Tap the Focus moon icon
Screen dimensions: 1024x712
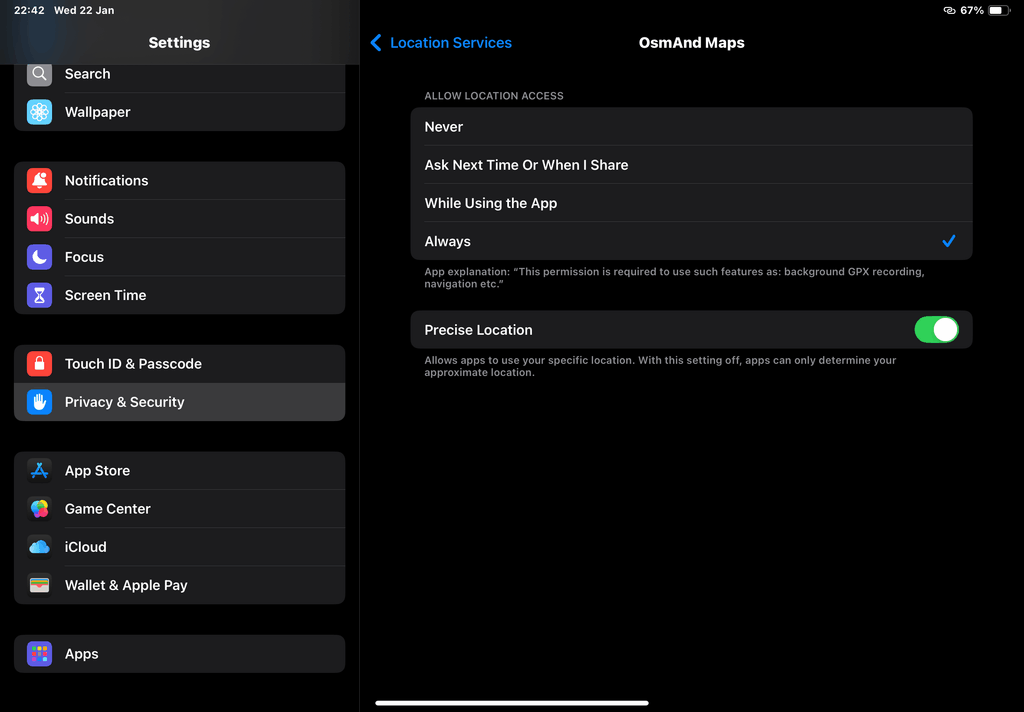click(39, 257)
